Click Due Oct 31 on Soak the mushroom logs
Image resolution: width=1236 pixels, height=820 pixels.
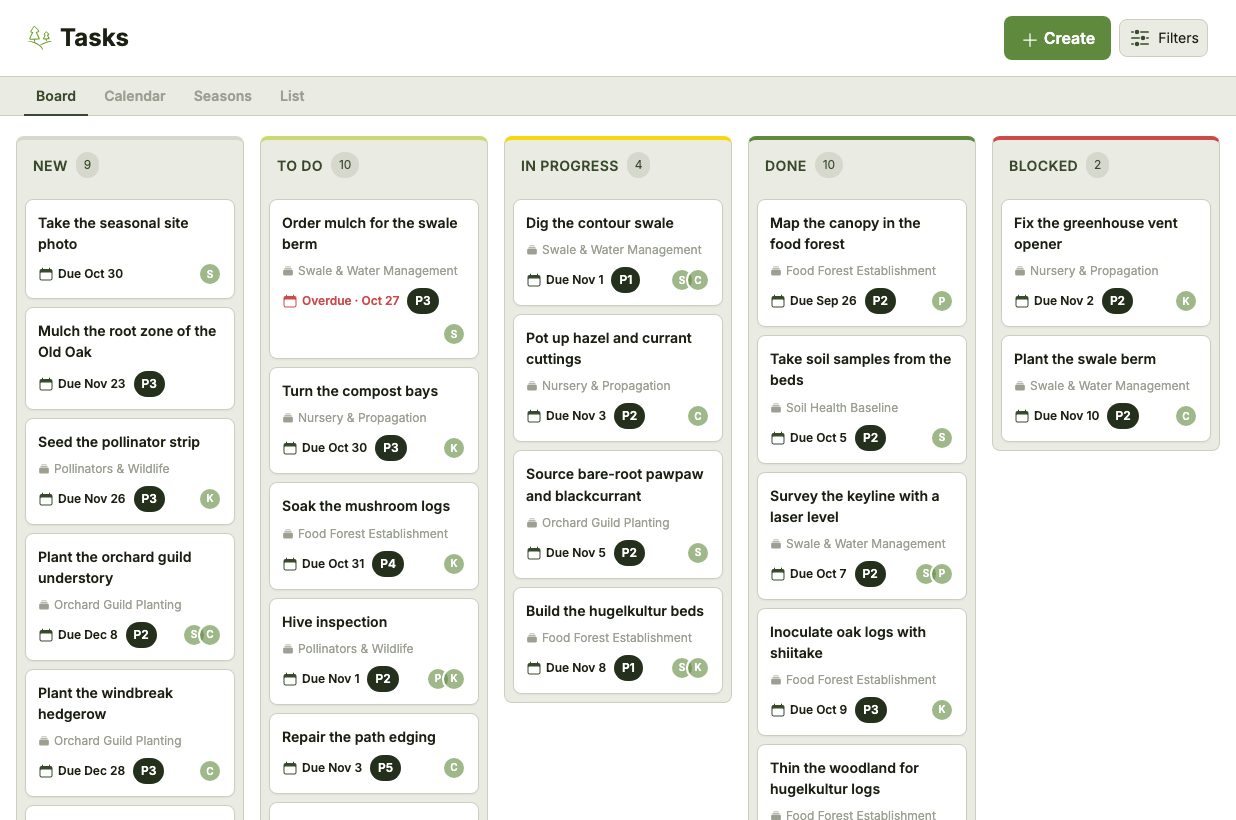[x=333, y=564]
